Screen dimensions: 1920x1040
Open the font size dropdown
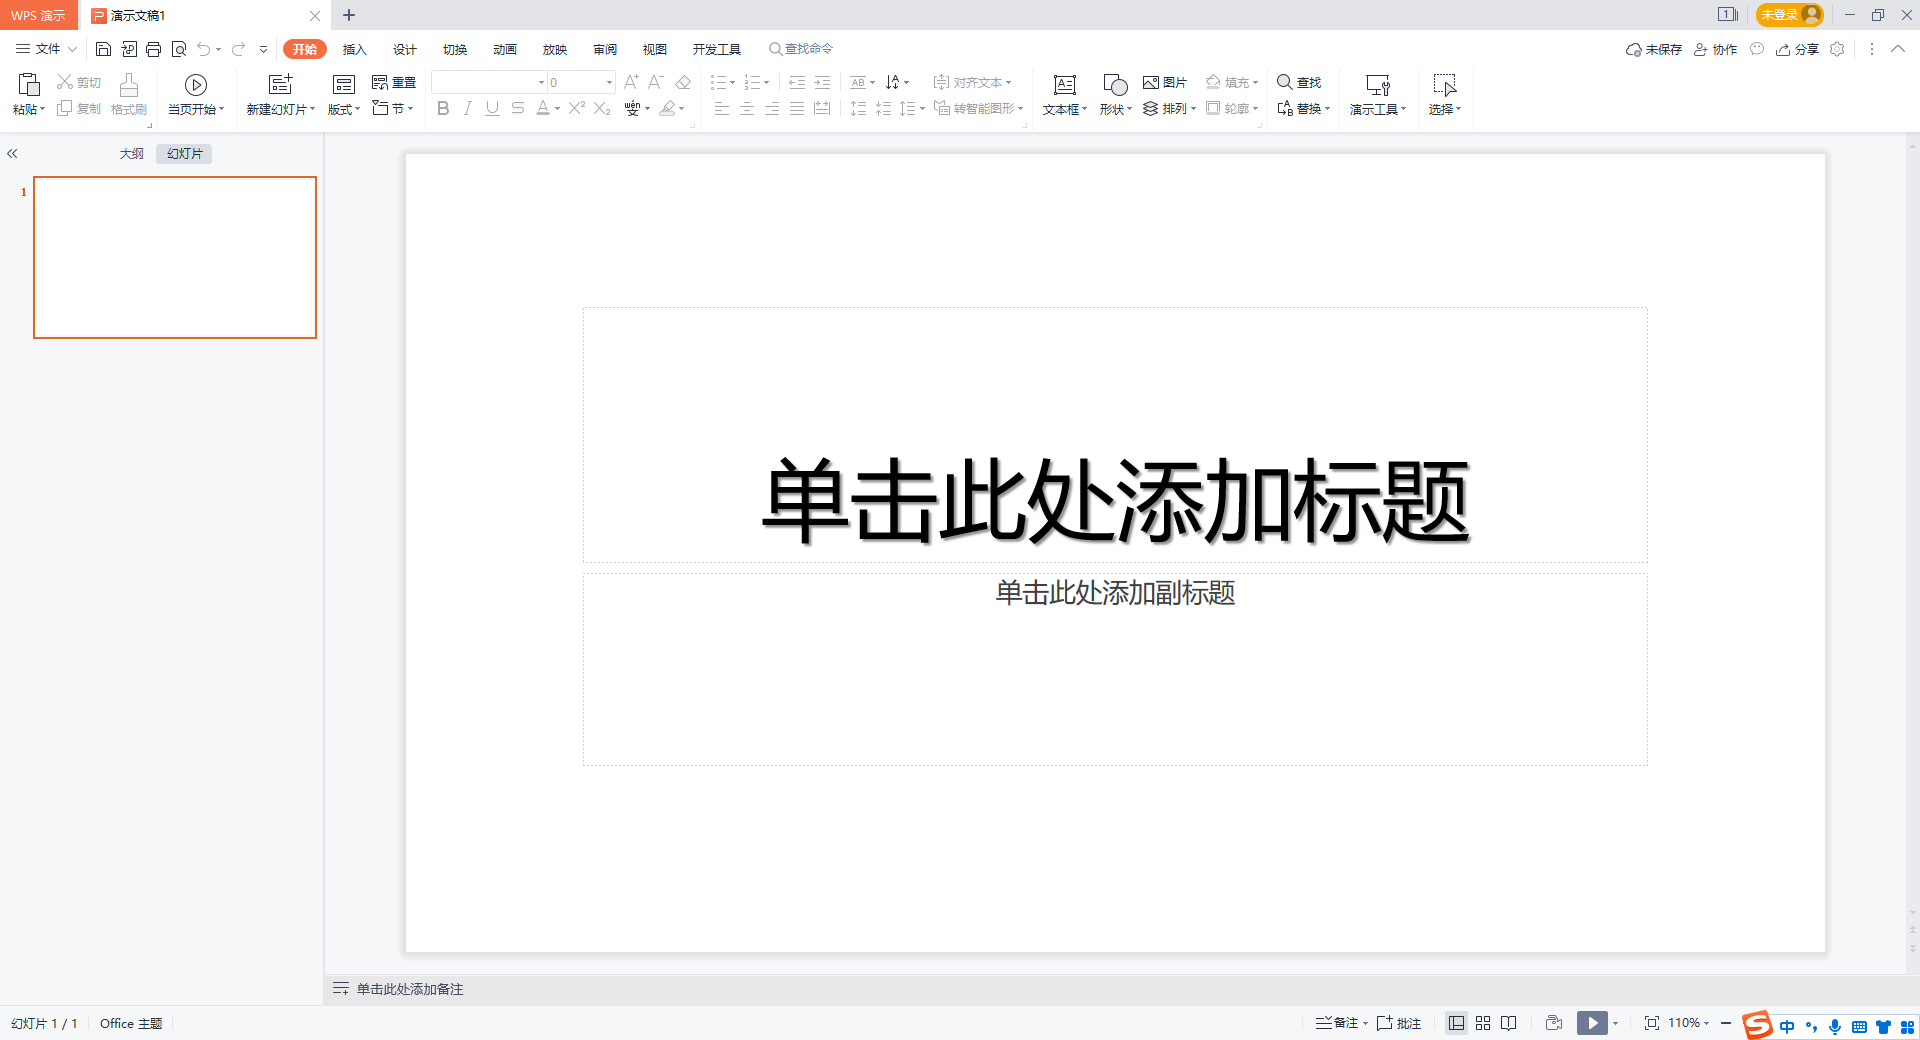609,82
